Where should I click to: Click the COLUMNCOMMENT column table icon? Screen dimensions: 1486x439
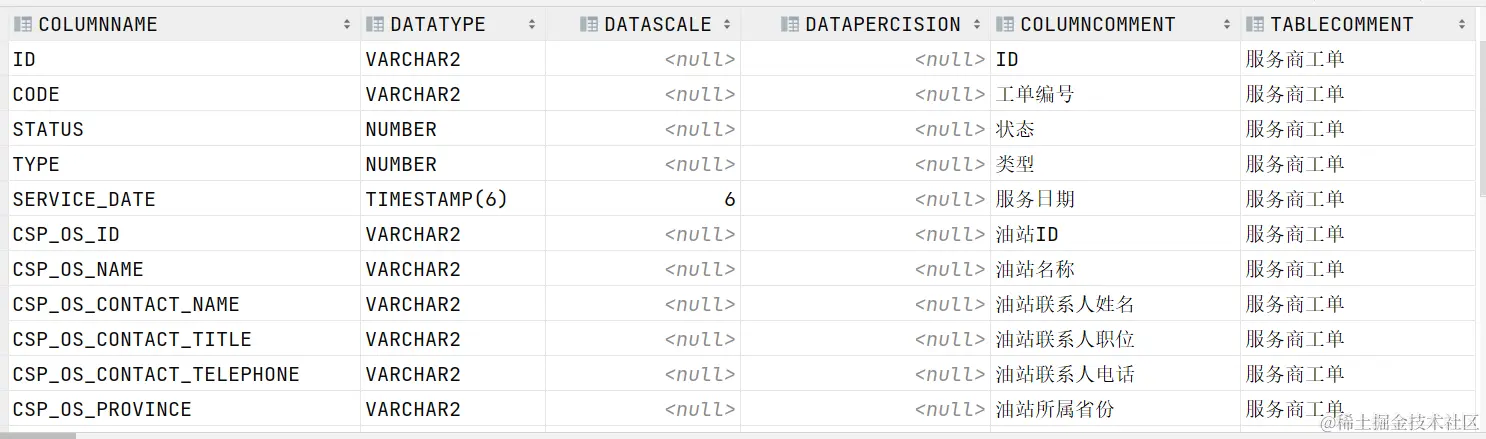coord(1005,24)
